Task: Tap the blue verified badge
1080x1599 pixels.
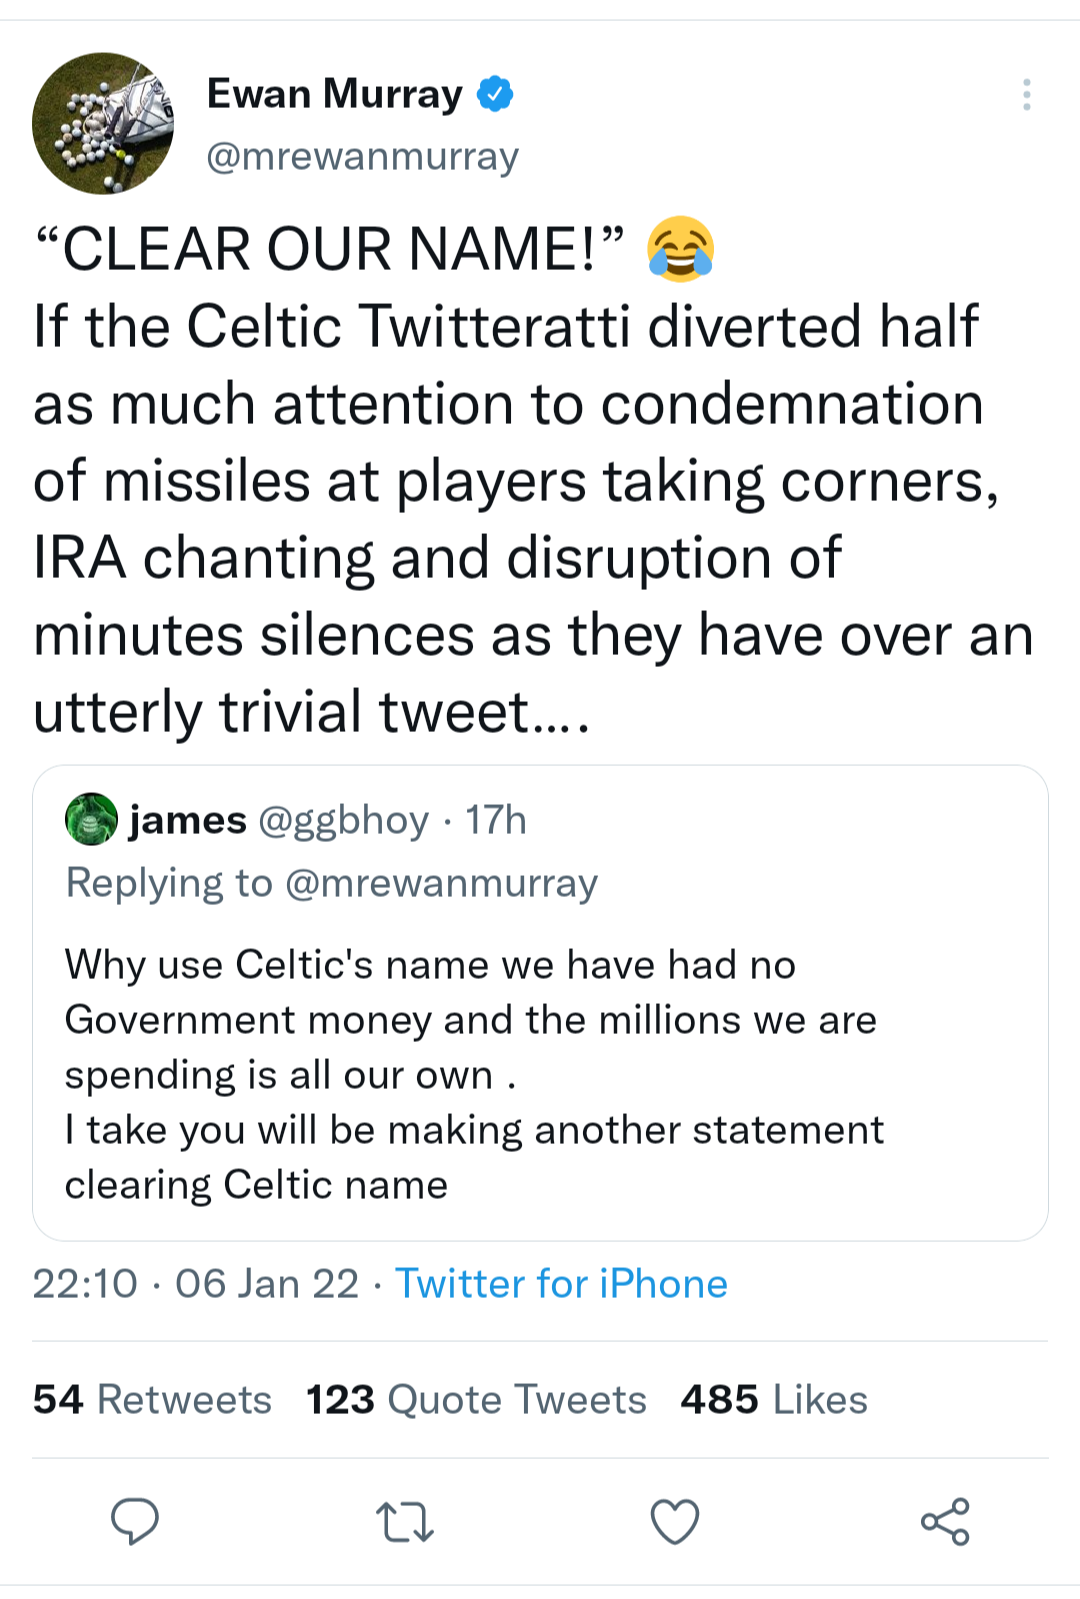Action: click(x=495, y=94)
